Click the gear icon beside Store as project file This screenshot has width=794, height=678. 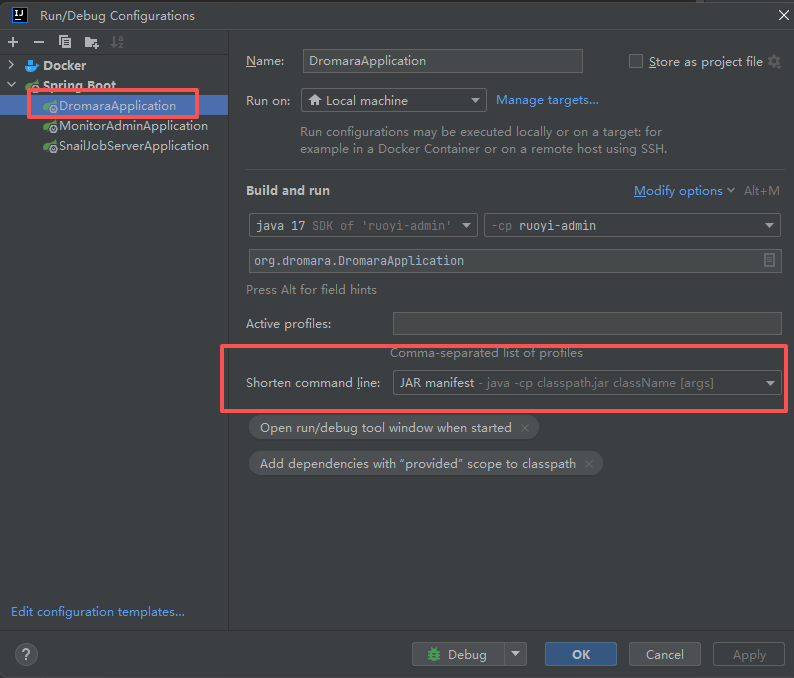coord(773,61)
